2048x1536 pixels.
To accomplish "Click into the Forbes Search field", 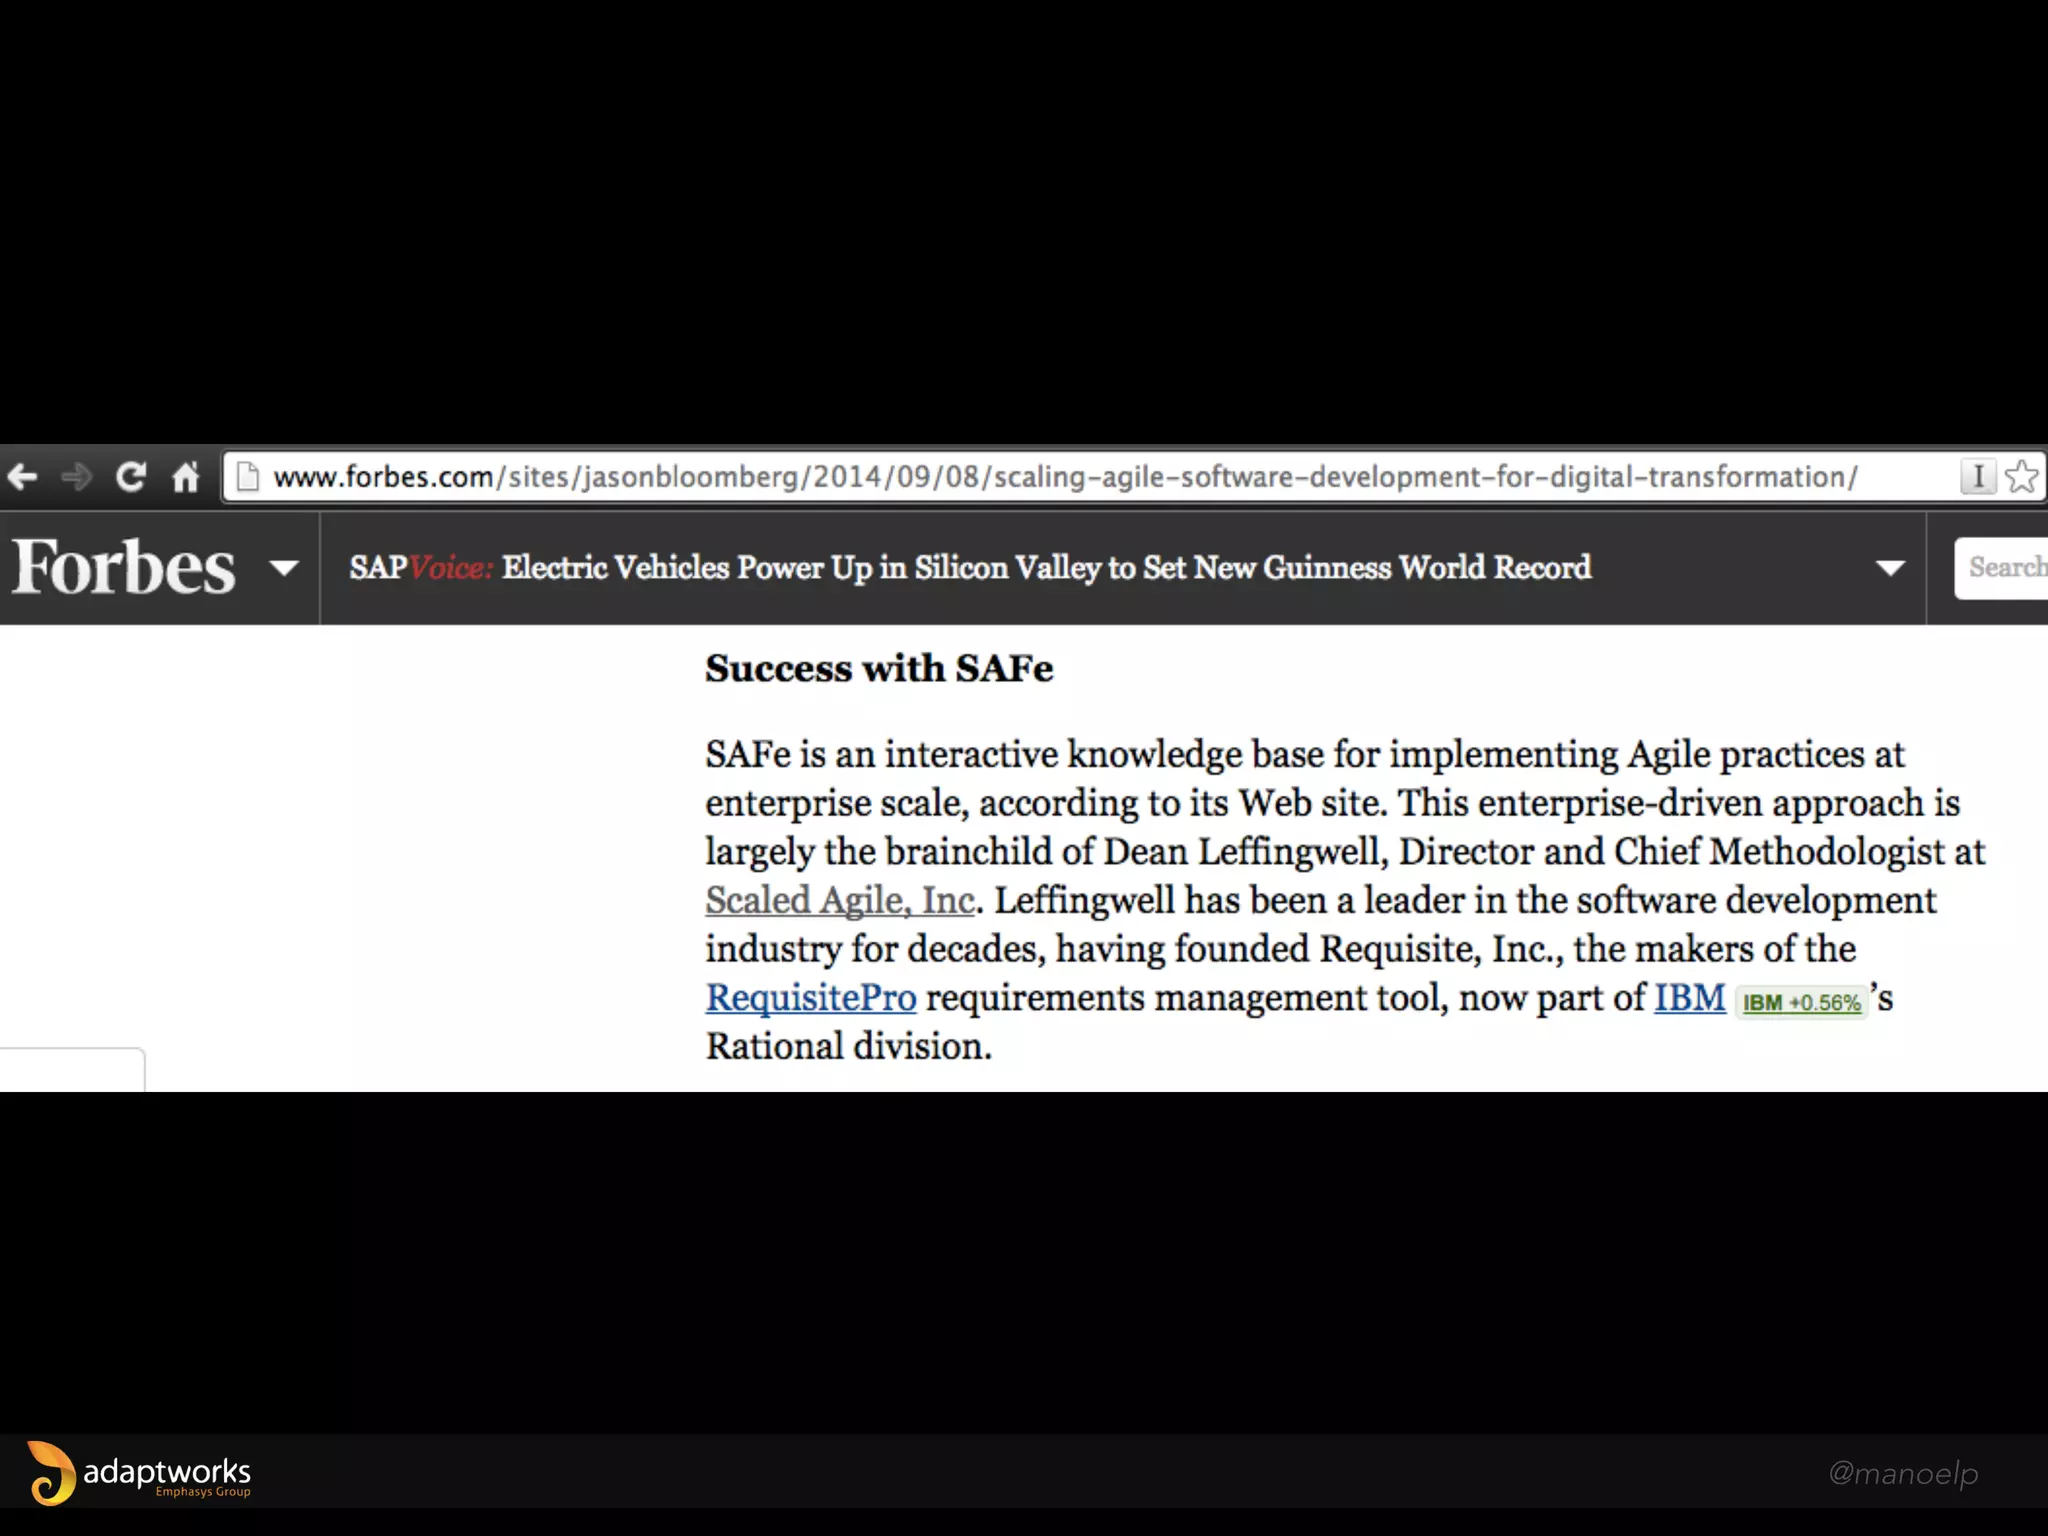I will [x=2004, y=567].
